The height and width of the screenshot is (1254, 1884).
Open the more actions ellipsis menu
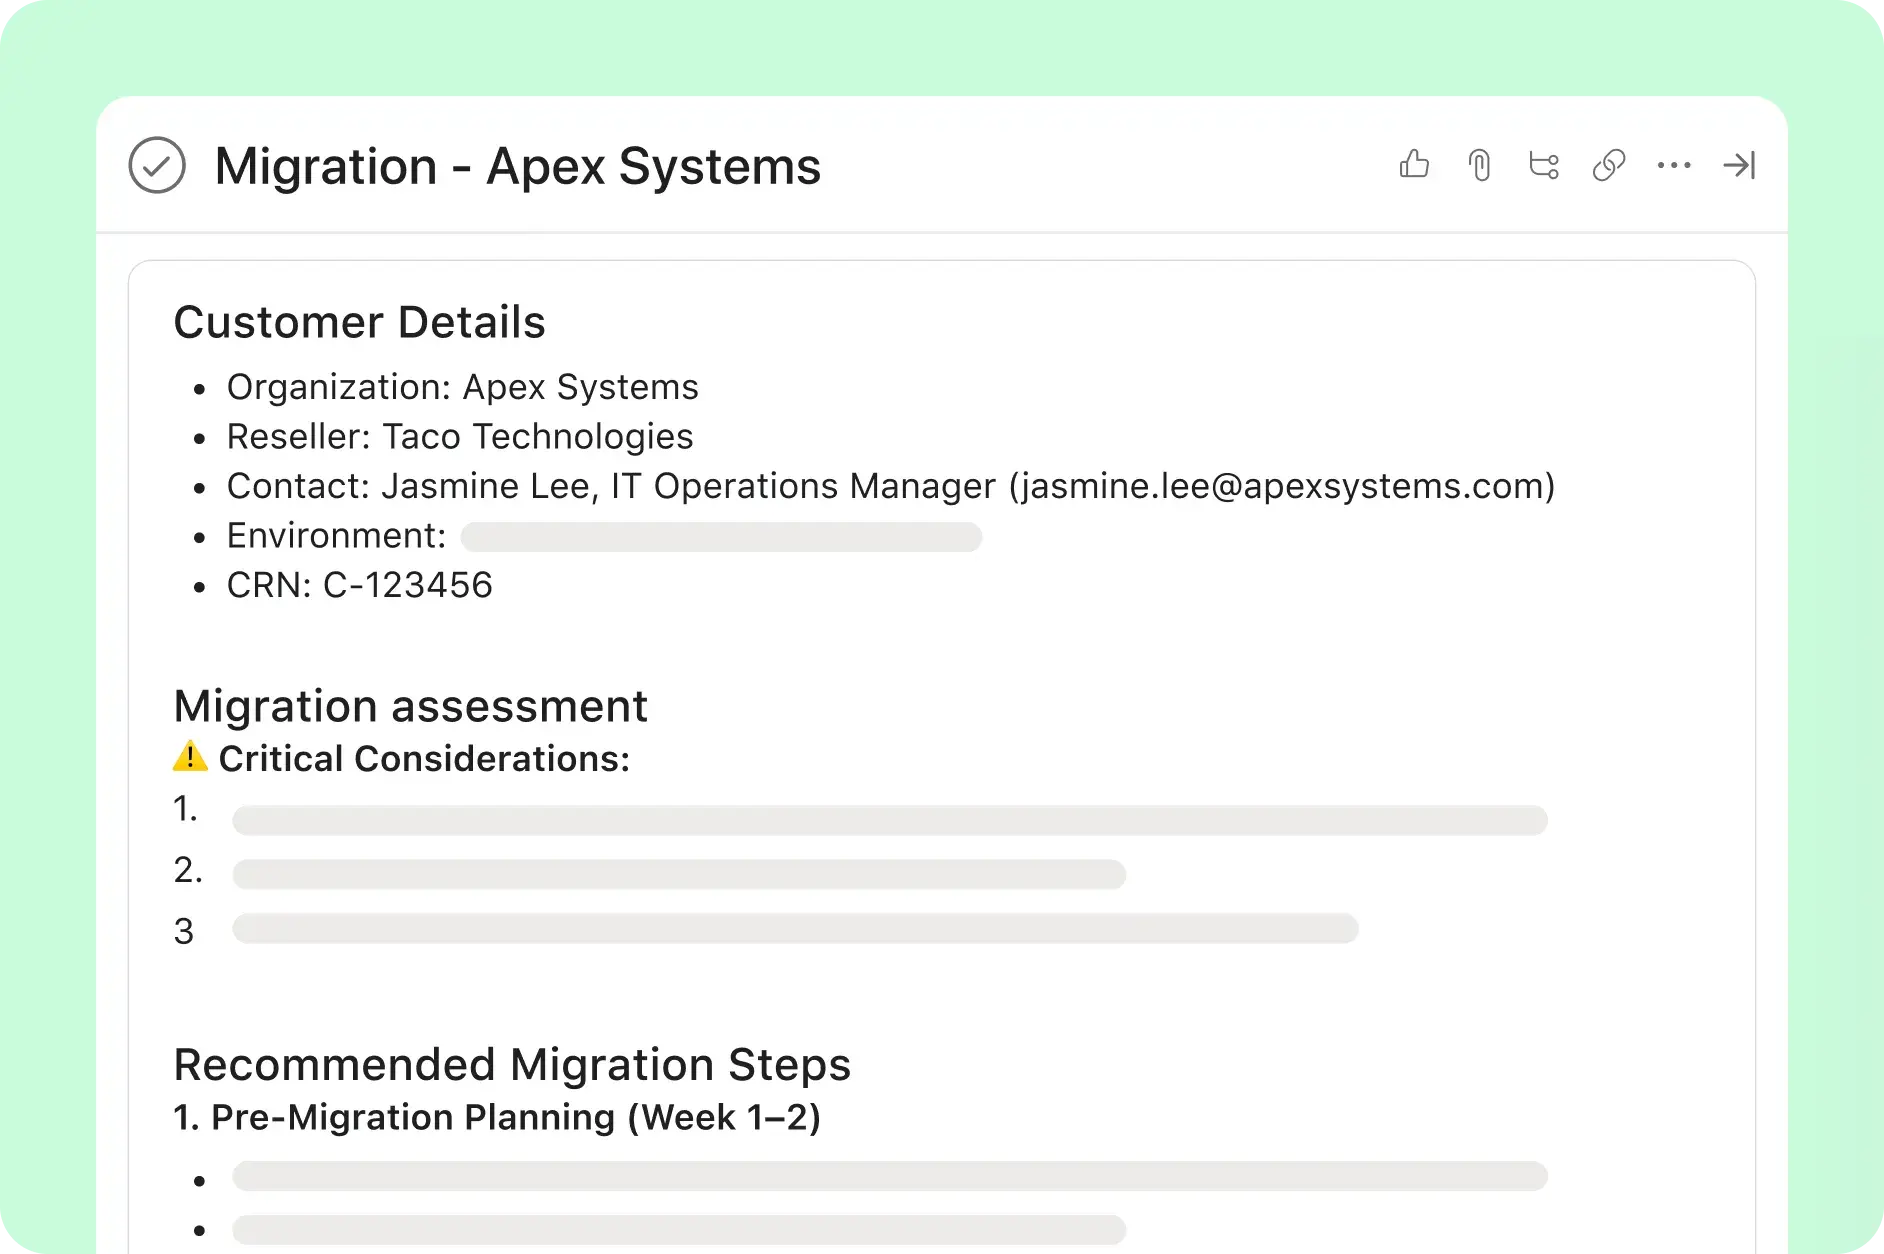coord(1674,165)
